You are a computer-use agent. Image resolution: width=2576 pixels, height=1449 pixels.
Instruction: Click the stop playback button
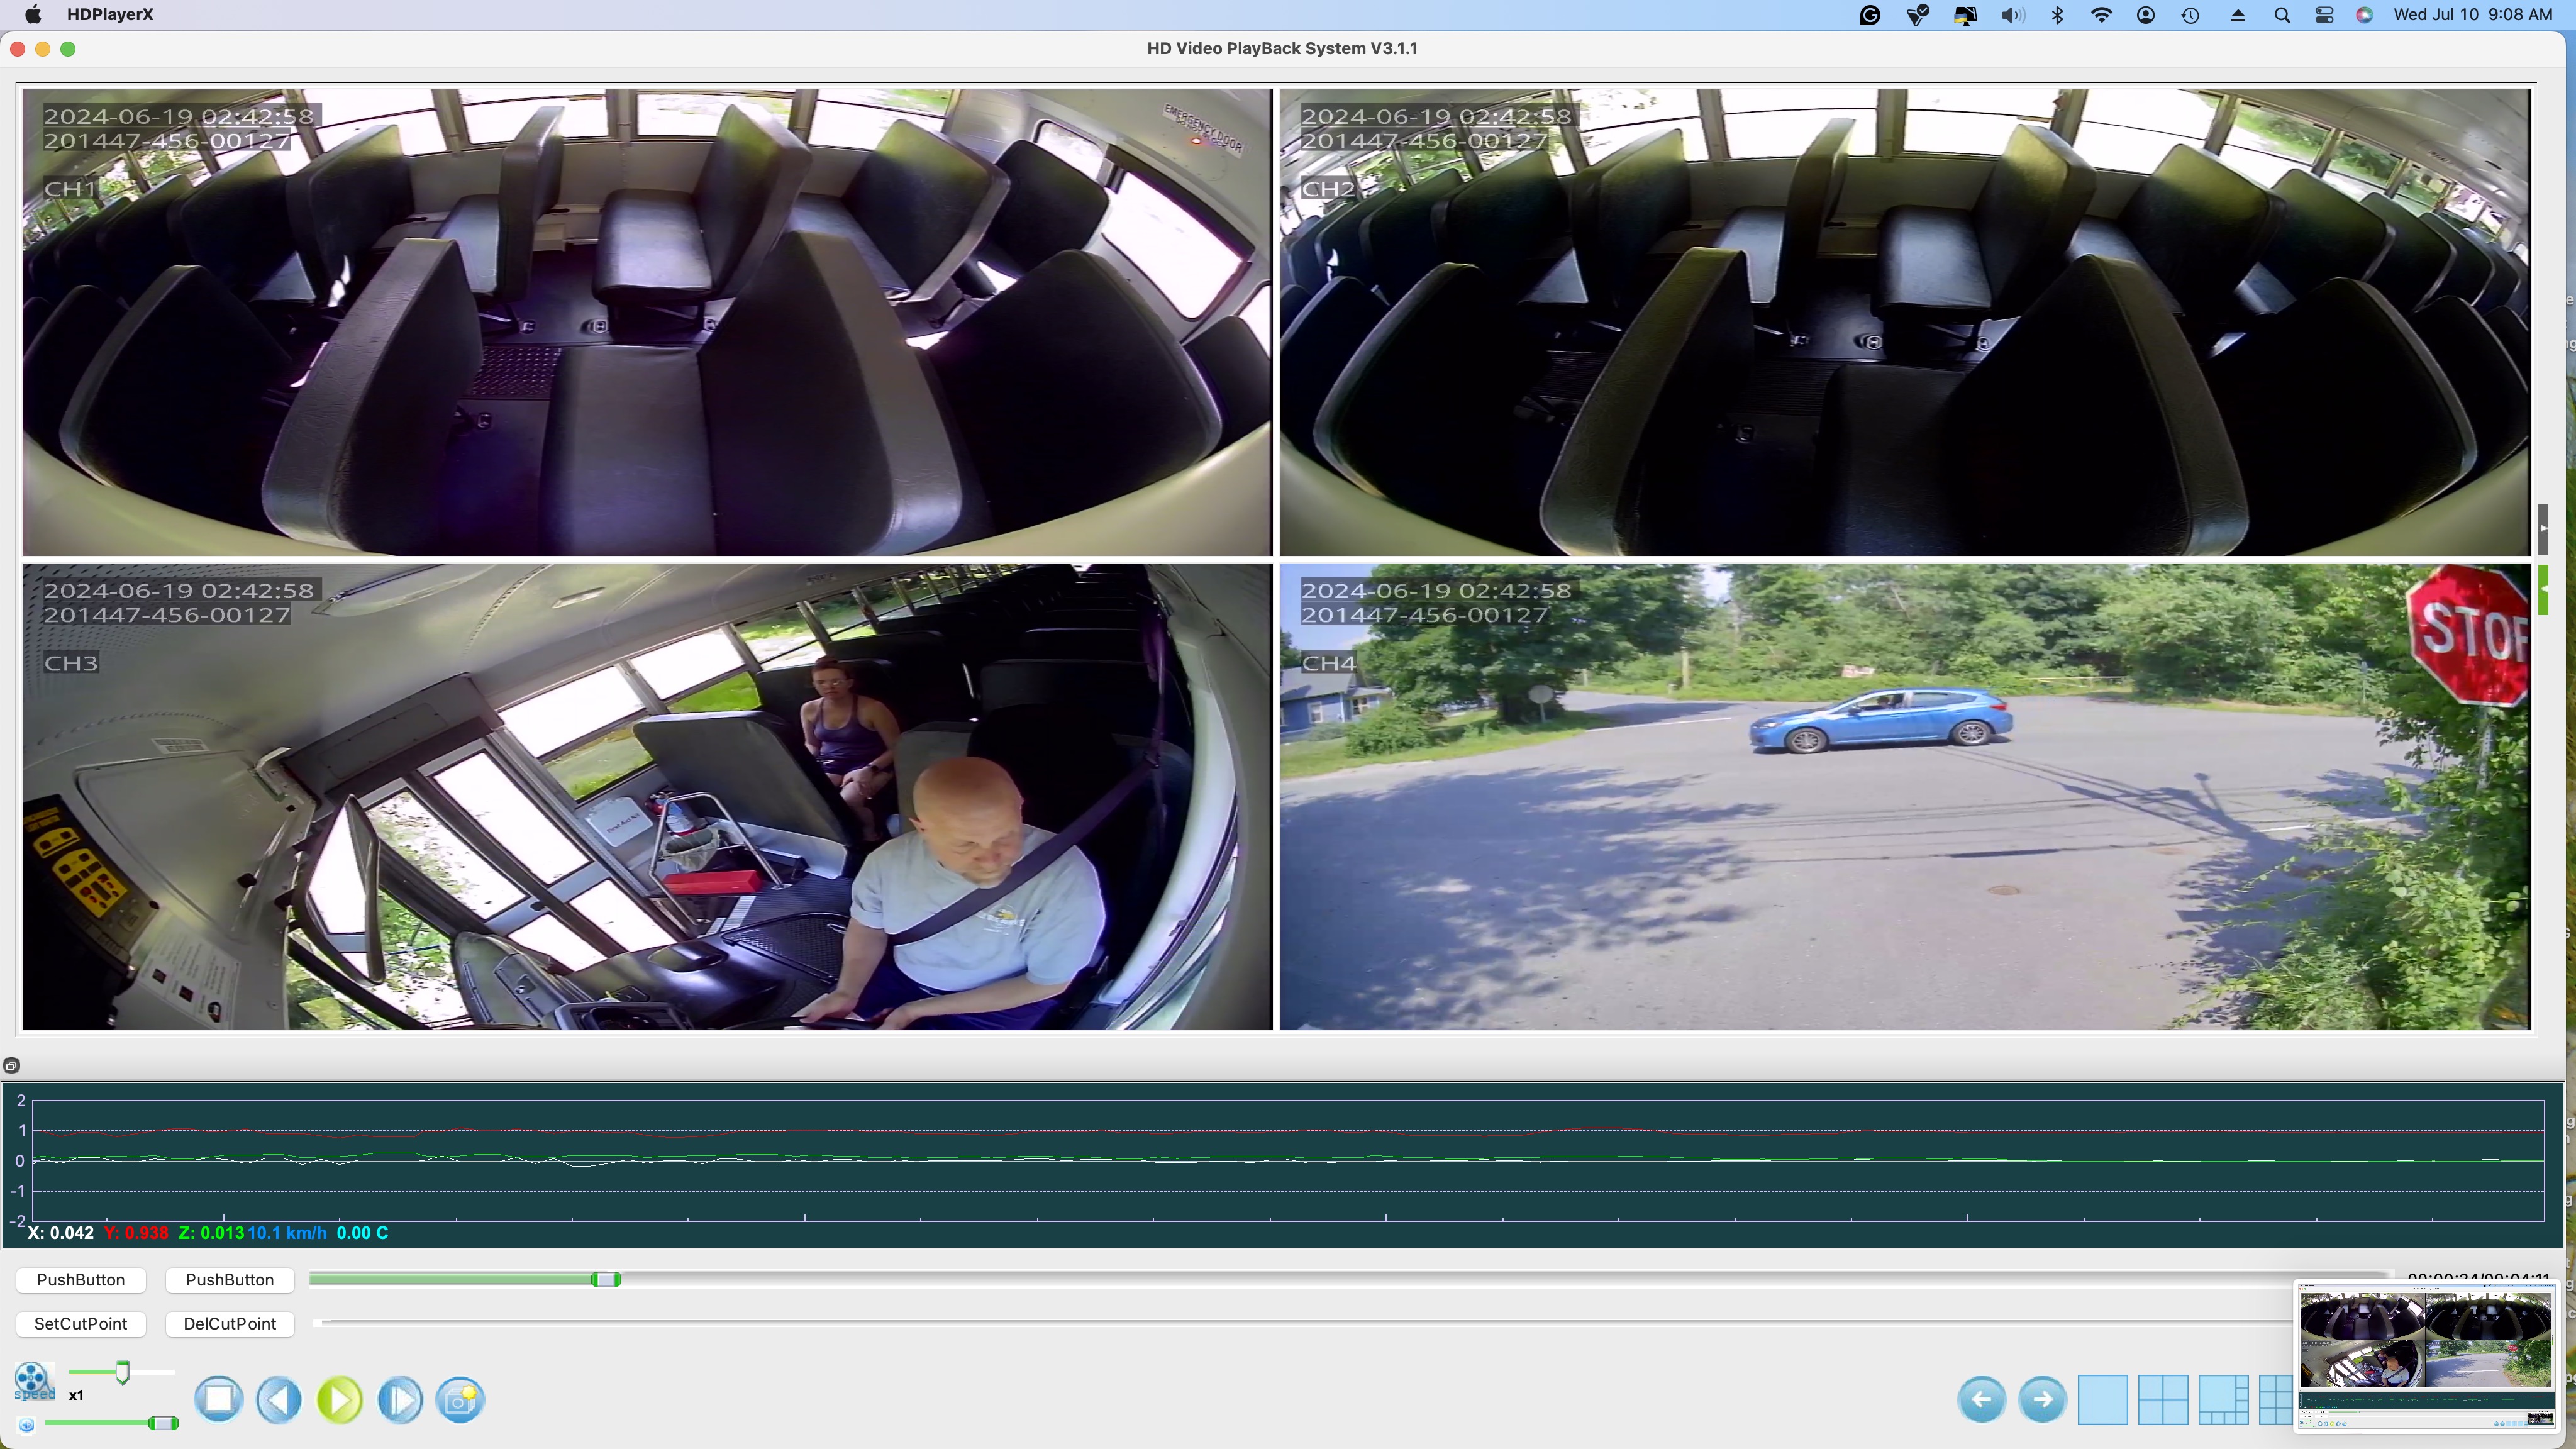(218, 1399)
